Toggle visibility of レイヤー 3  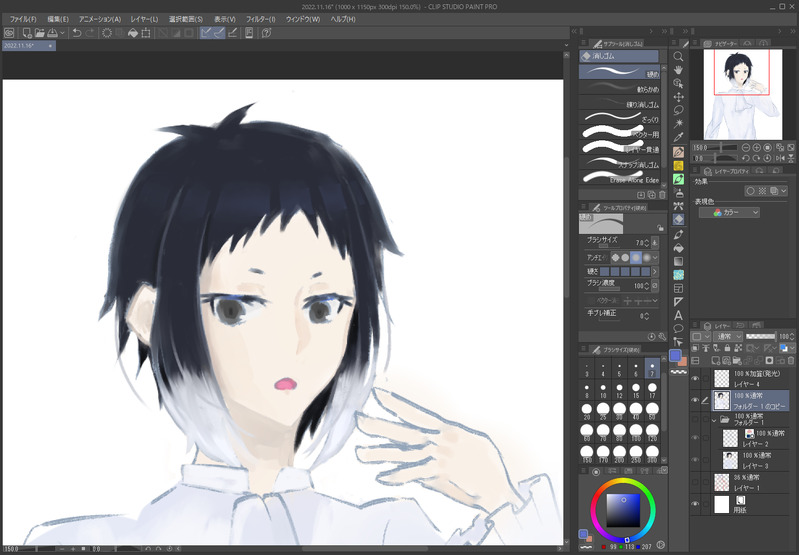695,460
